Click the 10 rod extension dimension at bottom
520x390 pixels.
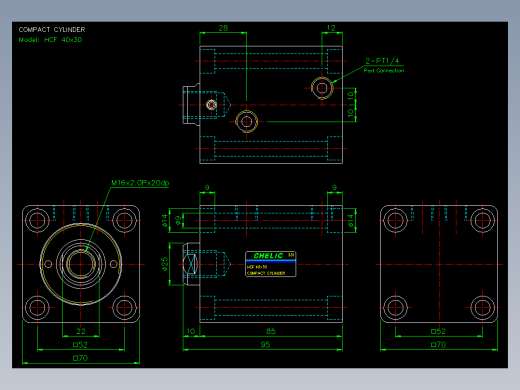[x=191, y=331]
